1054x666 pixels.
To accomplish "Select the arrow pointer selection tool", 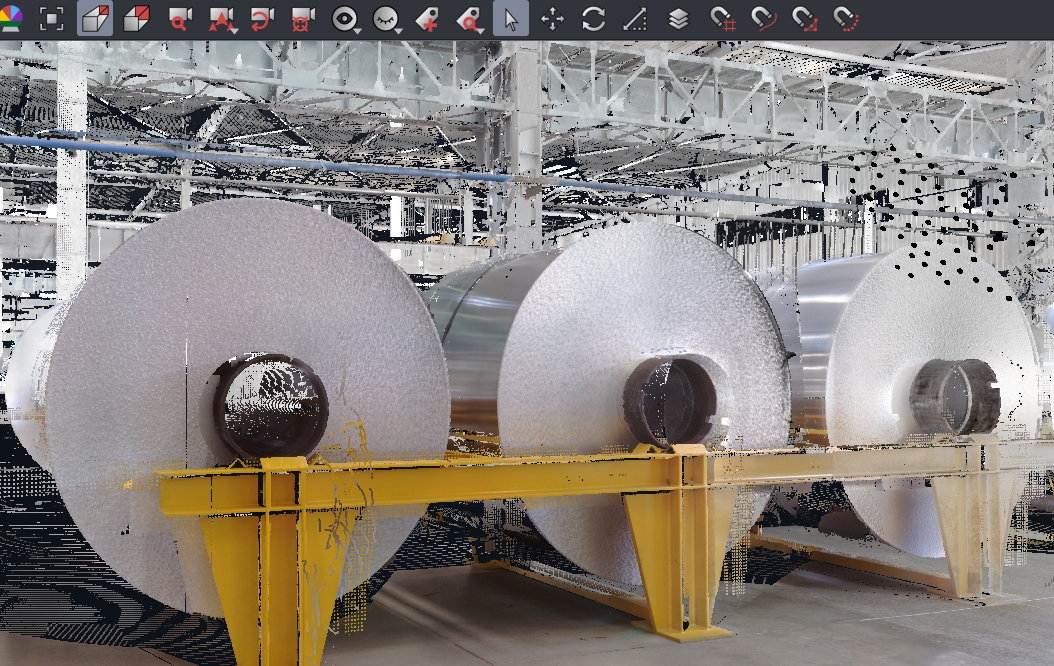I will [511, 19].
